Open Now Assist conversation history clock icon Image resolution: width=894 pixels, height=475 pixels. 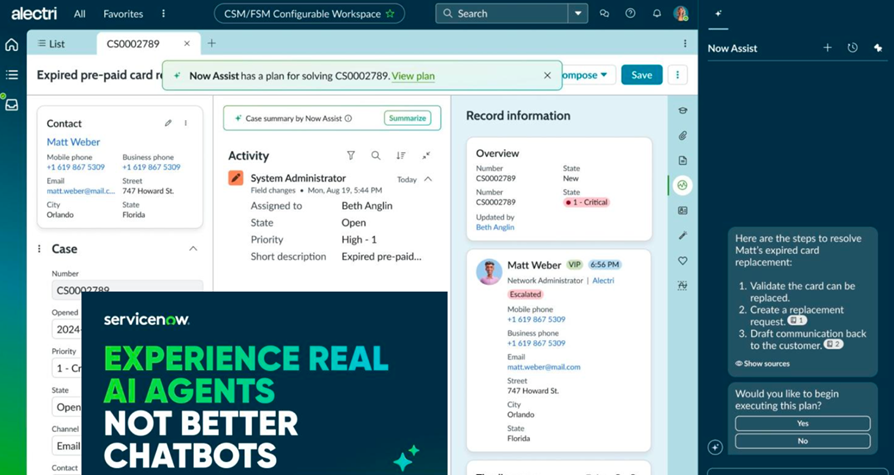852,48
